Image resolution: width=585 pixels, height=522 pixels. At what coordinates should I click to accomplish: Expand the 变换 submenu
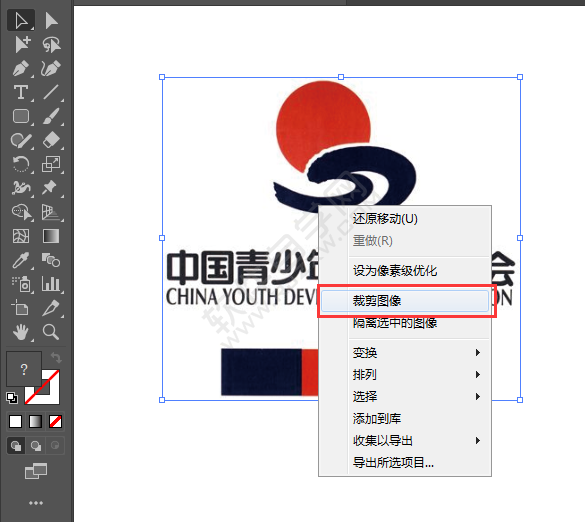[419, 353]
